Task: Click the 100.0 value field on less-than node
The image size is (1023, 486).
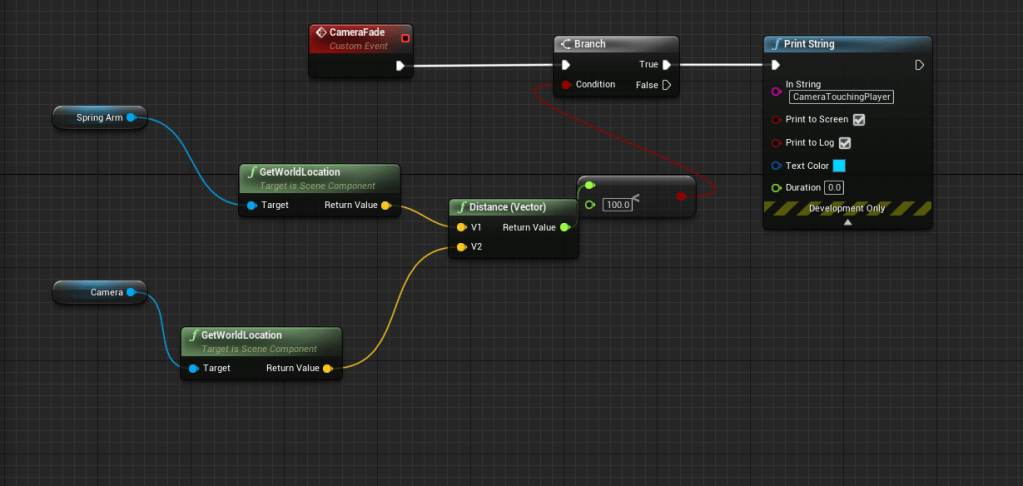Action: 619,204
